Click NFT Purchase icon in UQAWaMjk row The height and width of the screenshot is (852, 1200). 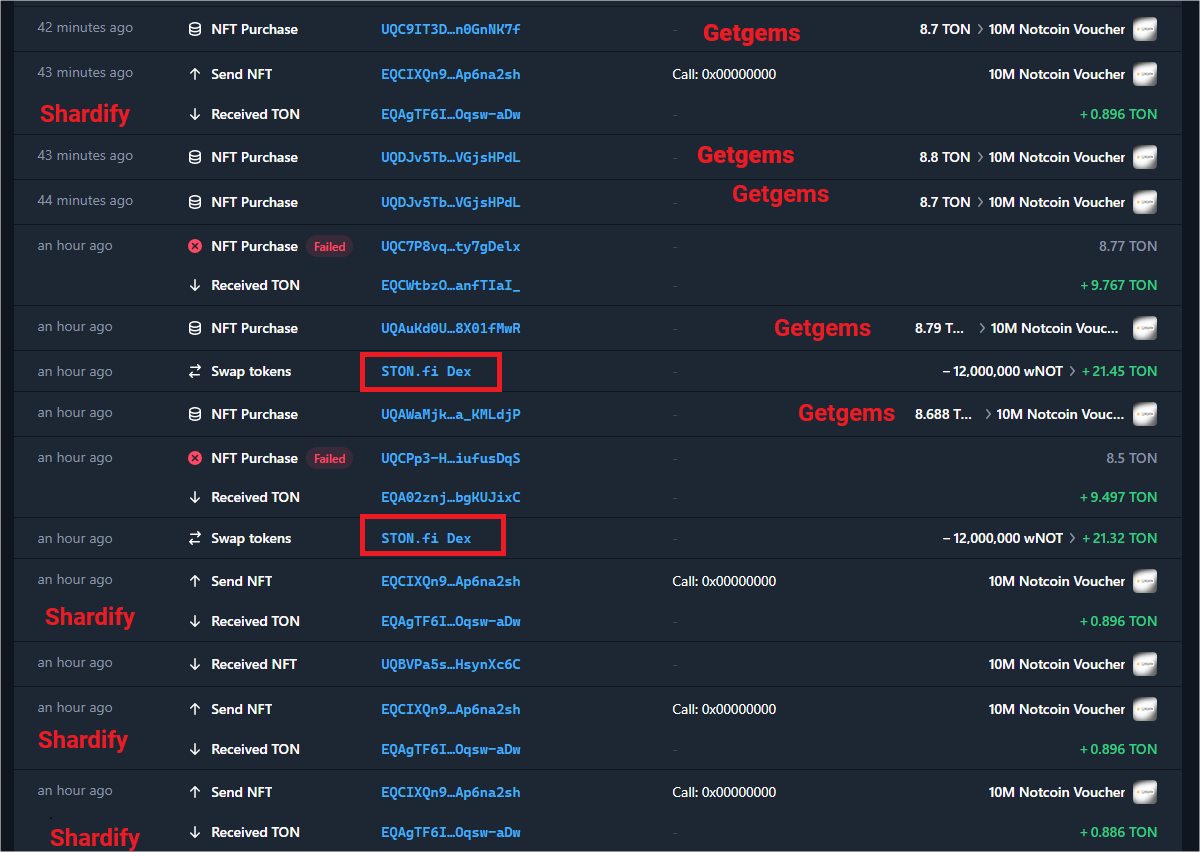tap(195, 414)
